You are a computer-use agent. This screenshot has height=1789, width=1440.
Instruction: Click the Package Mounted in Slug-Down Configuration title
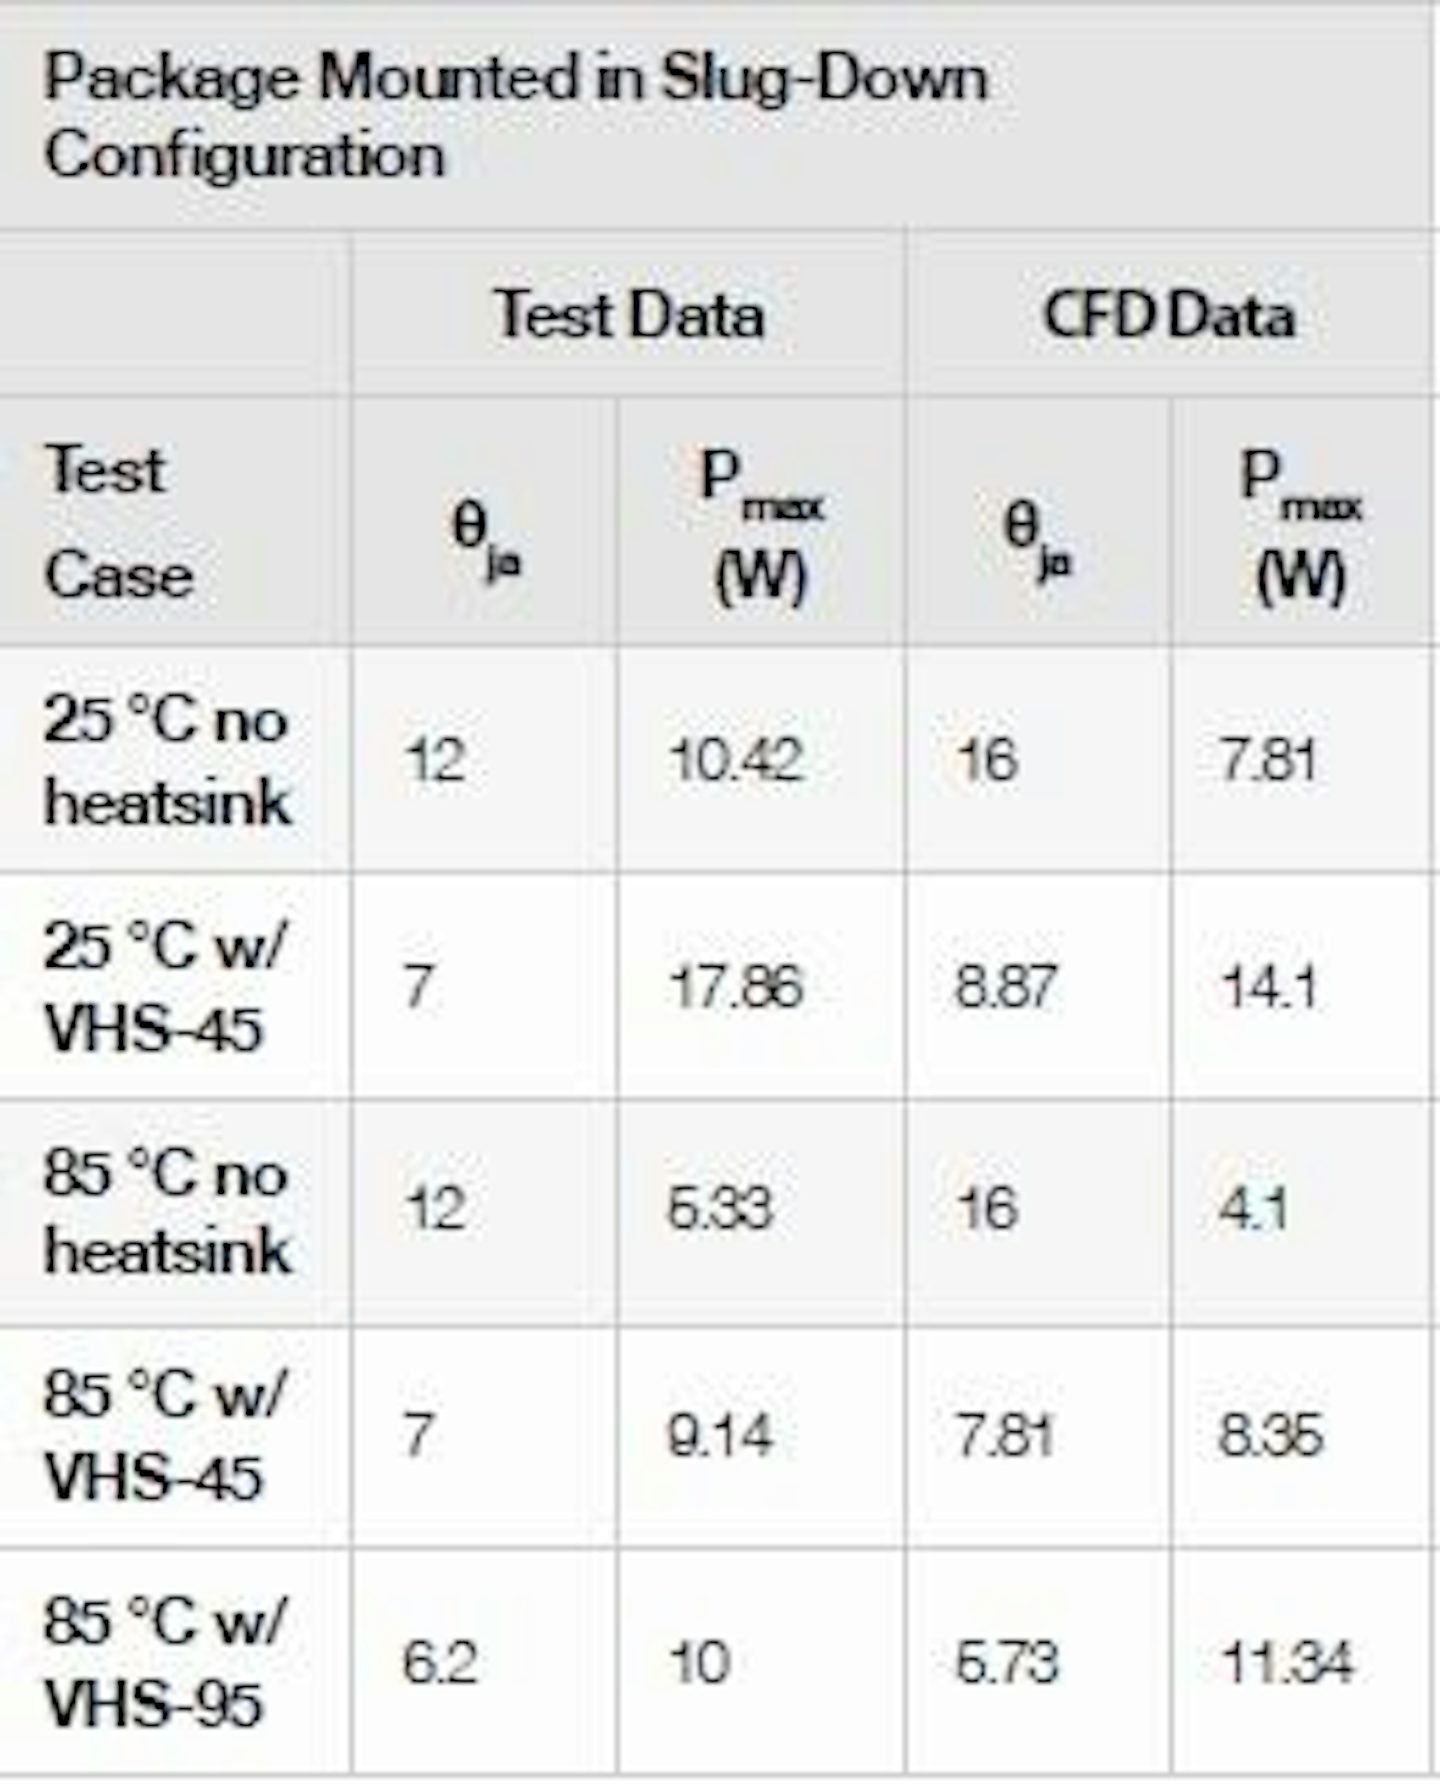[515, 116]
